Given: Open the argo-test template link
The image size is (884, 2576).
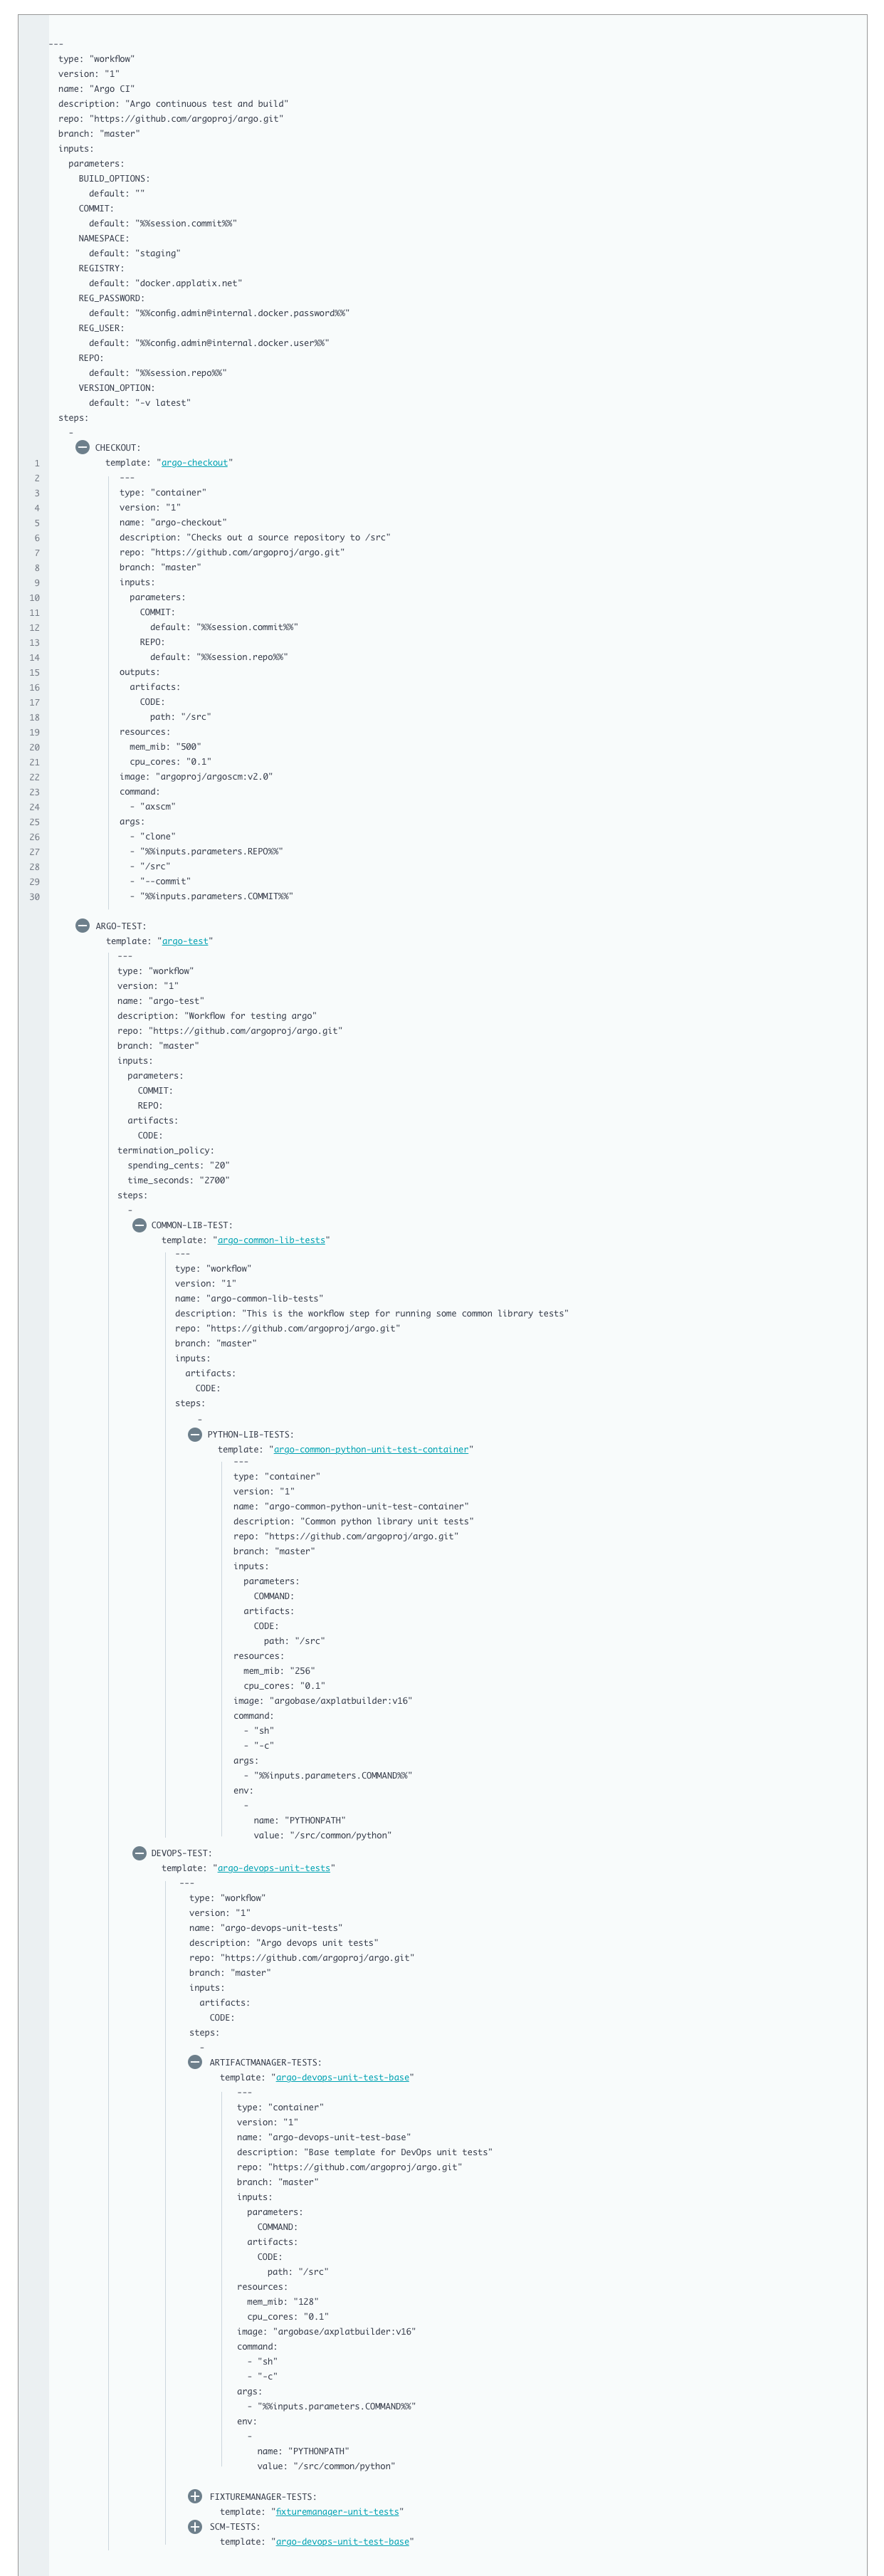Looking at the screenshot, I should coord(186,940).
